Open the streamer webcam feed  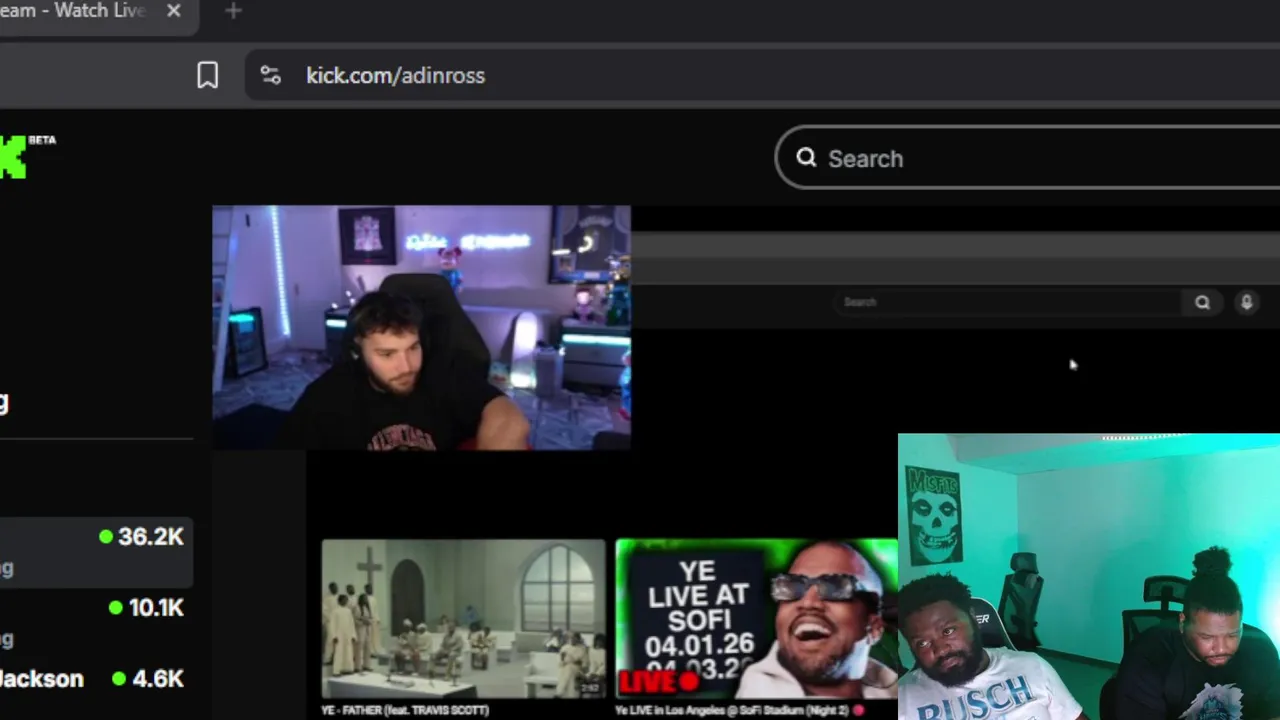(x=421, y=328)
